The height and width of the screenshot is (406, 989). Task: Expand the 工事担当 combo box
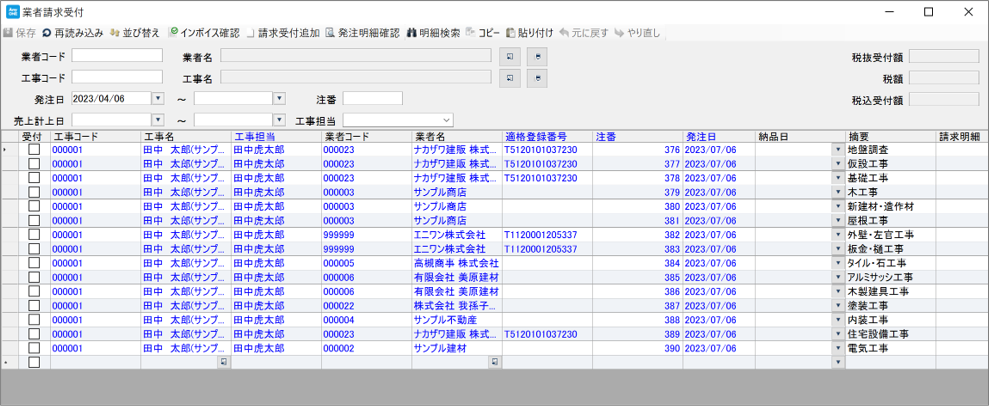click(x=446, y=121)
